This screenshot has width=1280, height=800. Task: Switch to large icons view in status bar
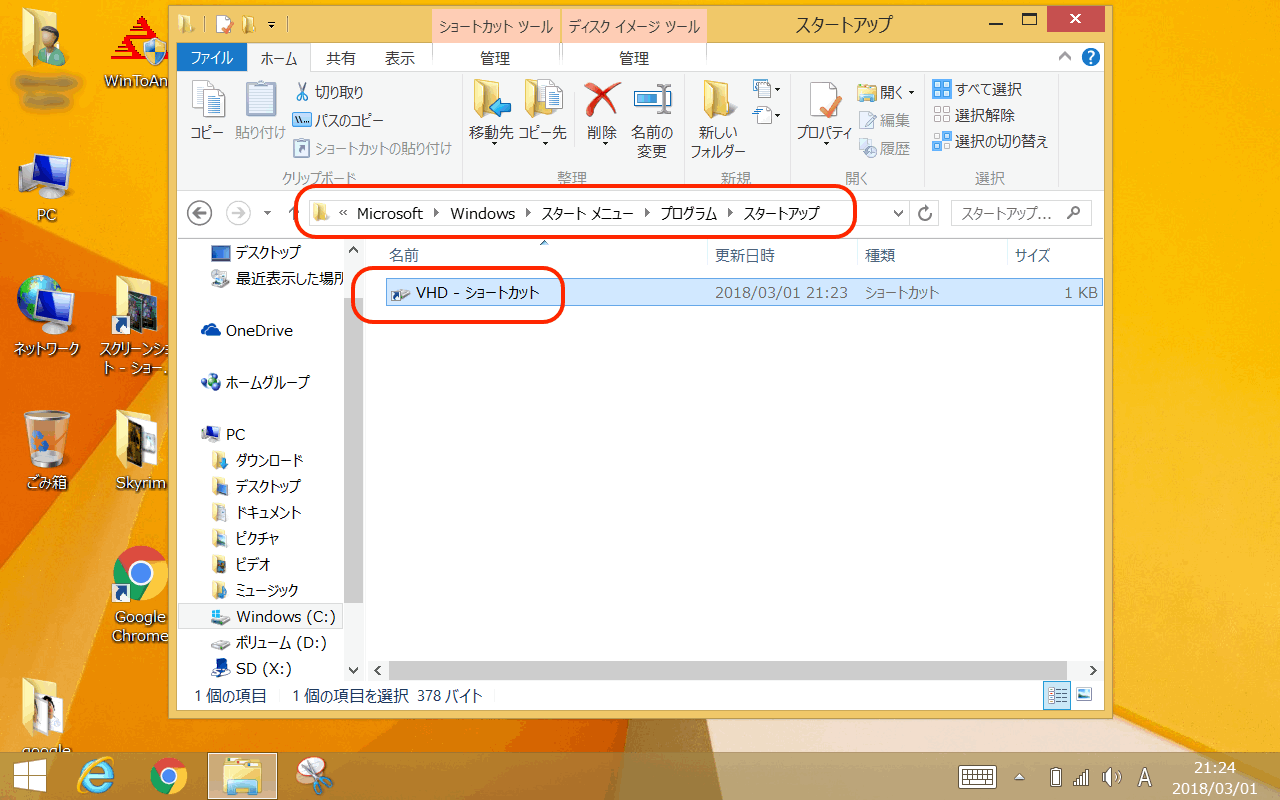(x=1083, y=695)
